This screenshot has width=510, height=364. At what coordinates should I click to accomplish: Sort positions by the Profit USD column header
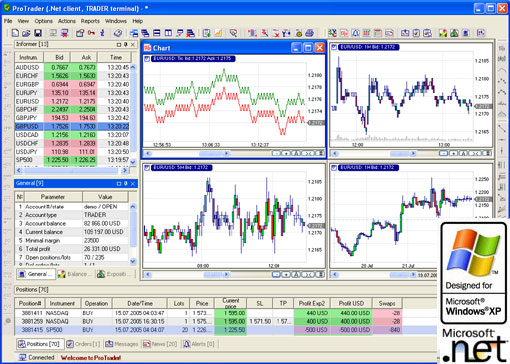tap(351, 303)
